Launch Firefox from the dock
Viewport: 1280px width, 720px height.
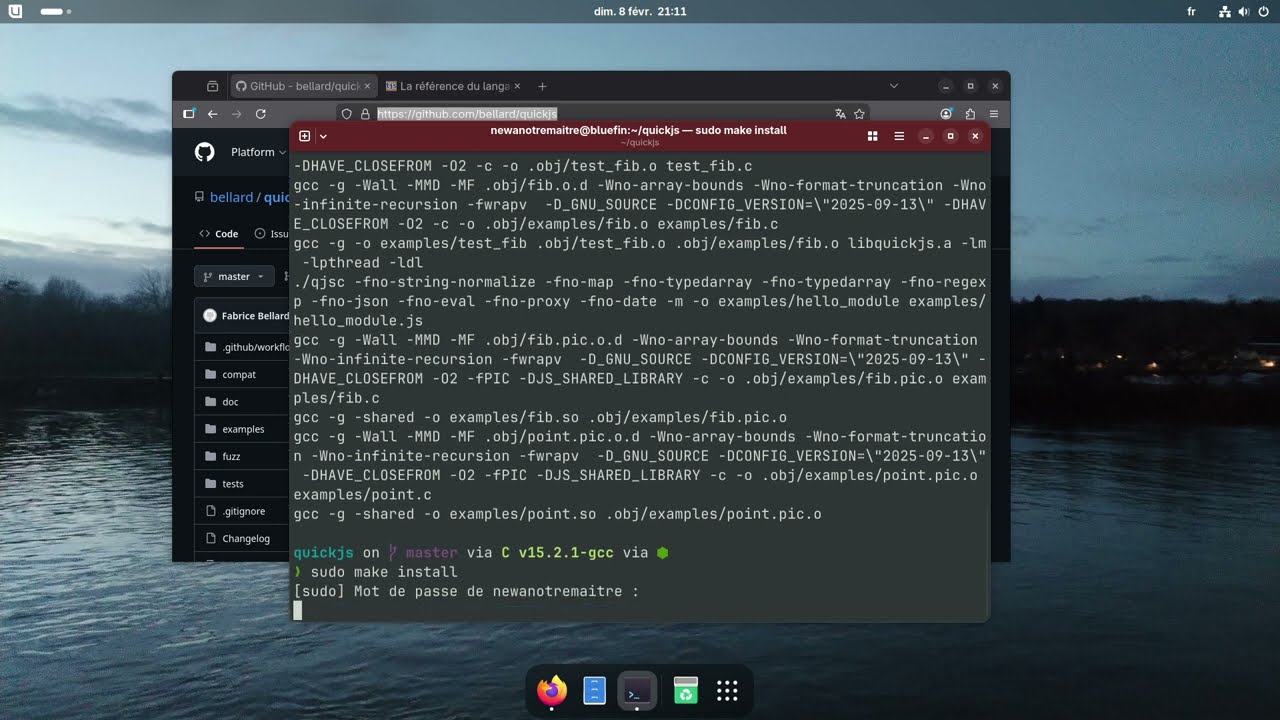tap(552, 690)
